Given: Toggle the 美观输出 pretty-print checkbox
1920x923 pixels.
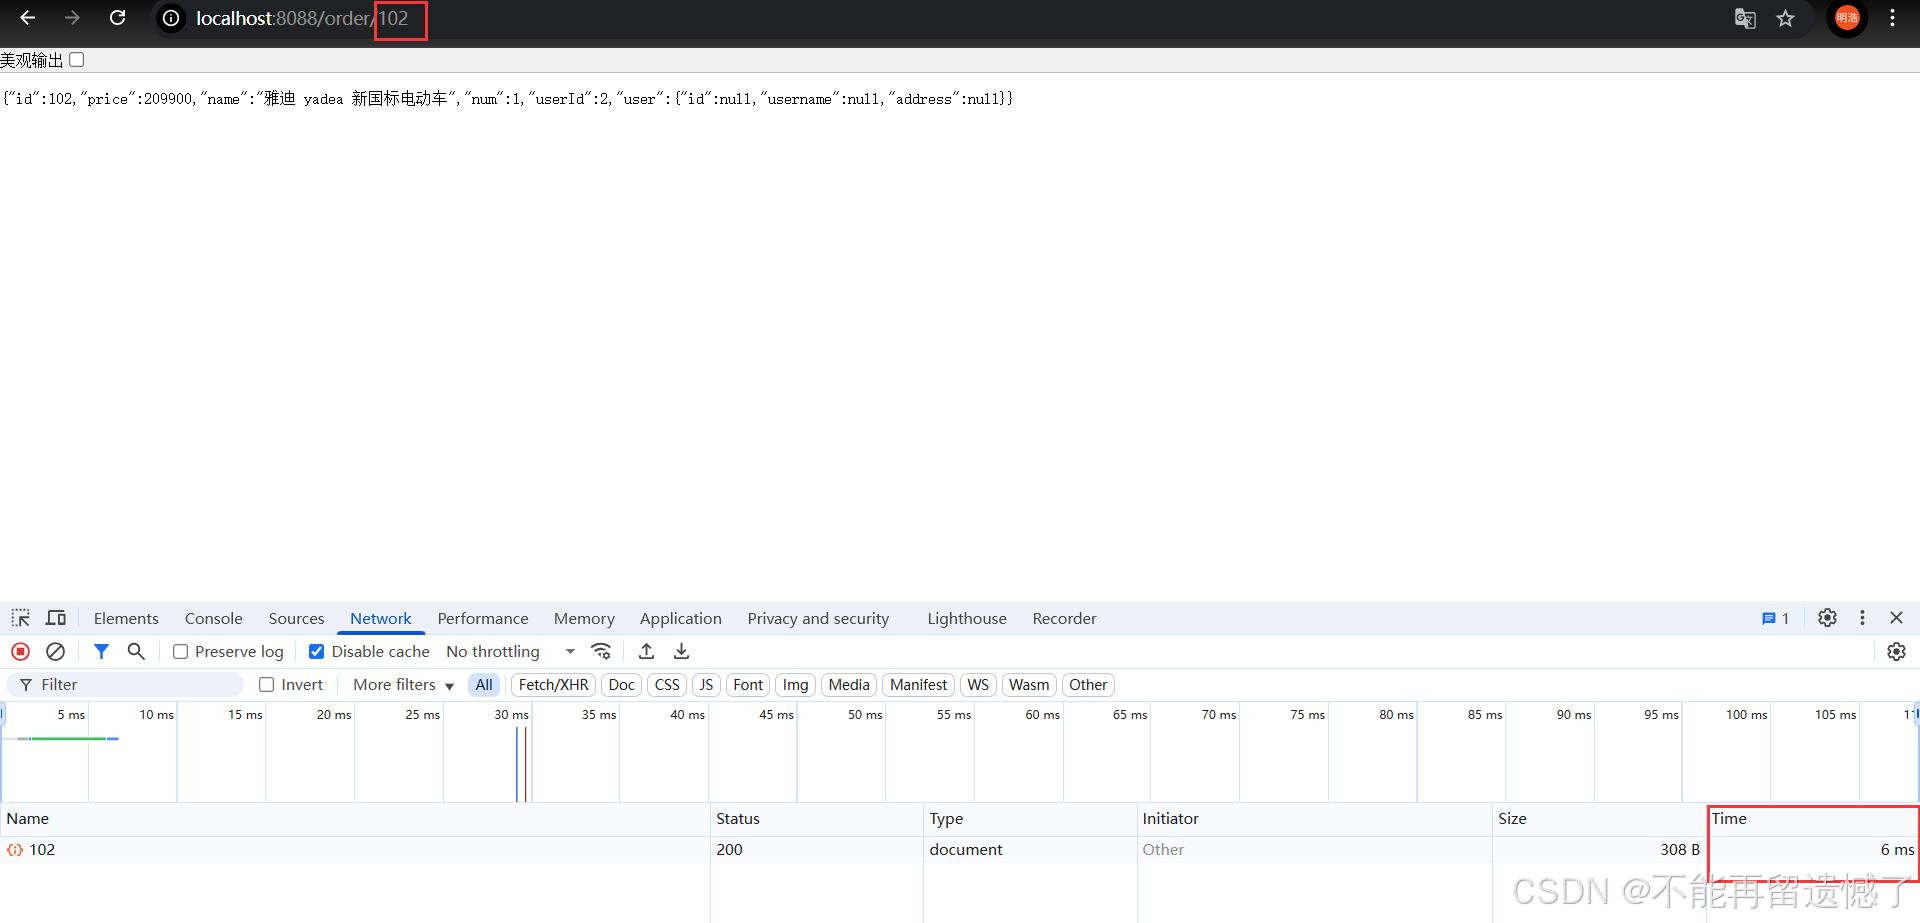Looking at the screenshot, I should (77, 60).
